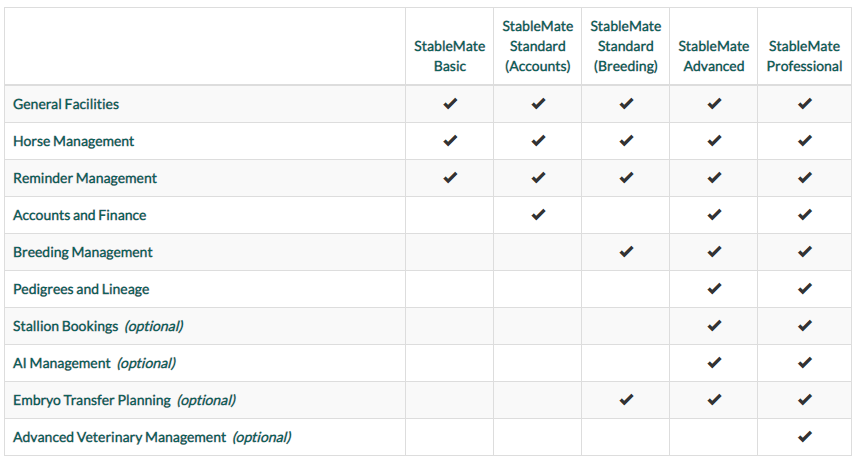Click the General Facilities row label
The width and height of the screenshot is (861, 469).
point(66,104)
